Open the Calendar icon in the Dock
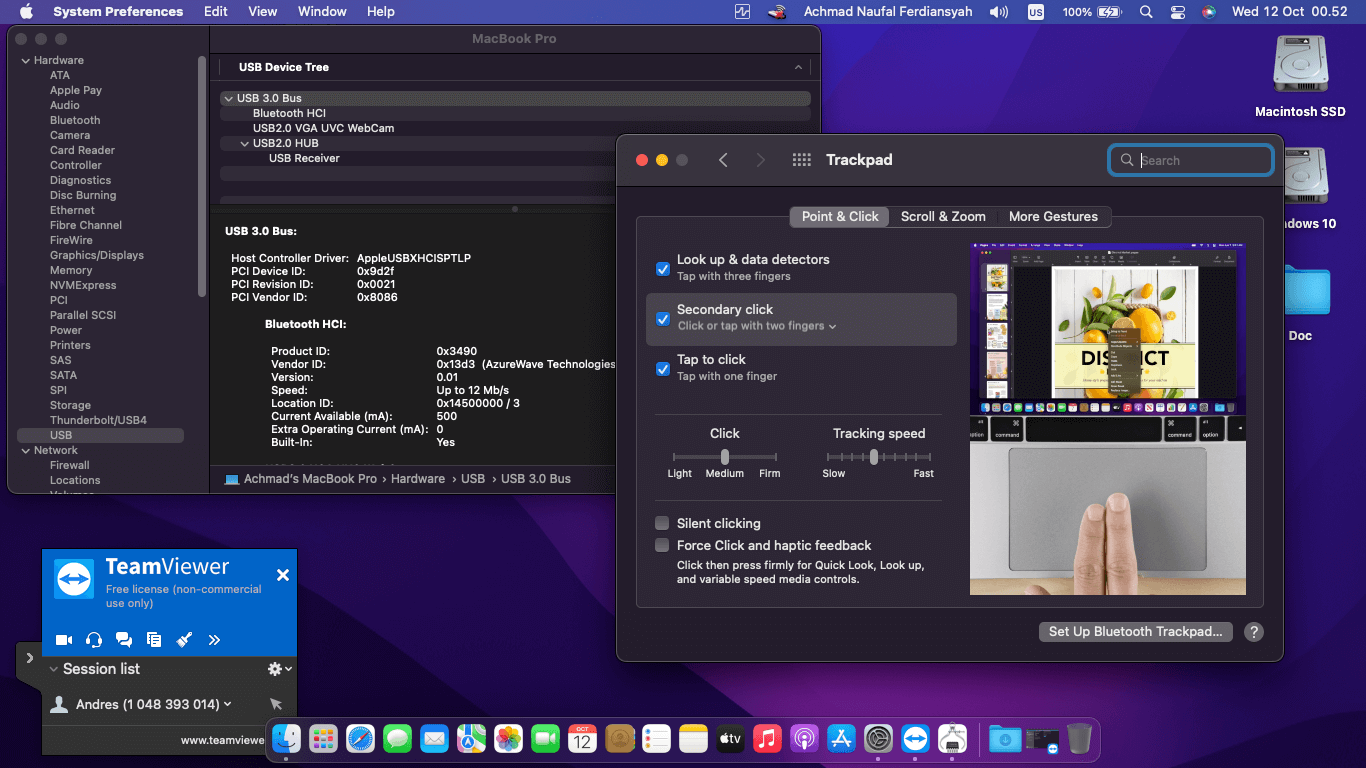1366x768 pixels. tap(583, 739)
